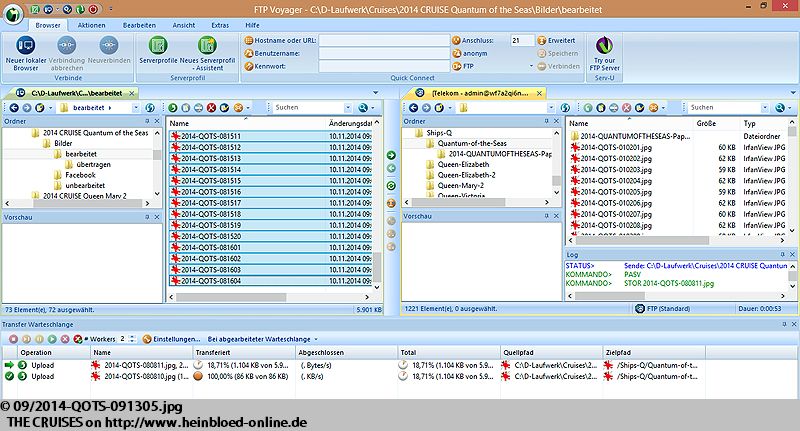Click the FTP Voyager application orb
Viewport: 800px width, 431px height.
point(13,14)
